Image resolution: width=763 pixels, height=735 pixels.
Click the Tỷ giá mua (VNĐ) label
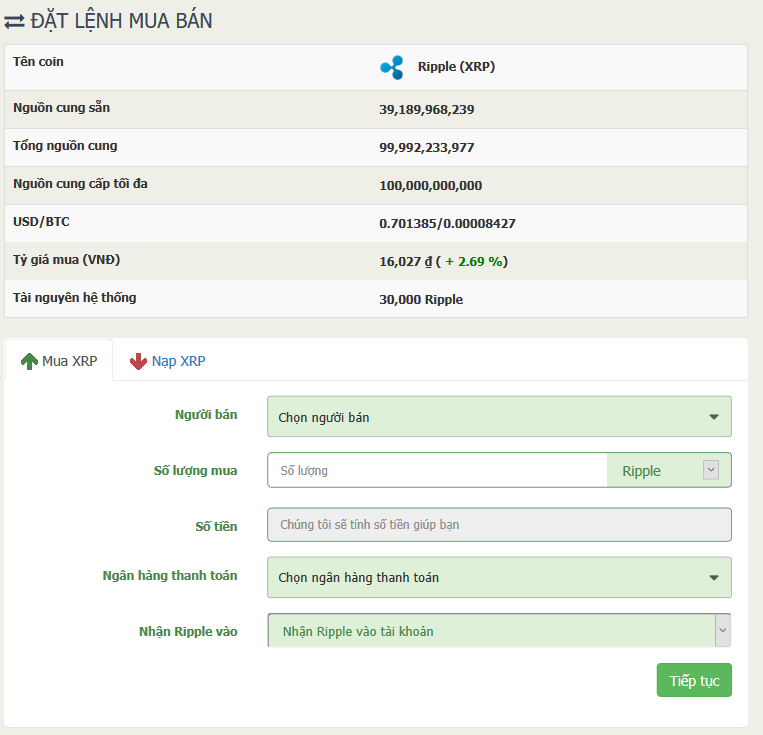(67, 260)
